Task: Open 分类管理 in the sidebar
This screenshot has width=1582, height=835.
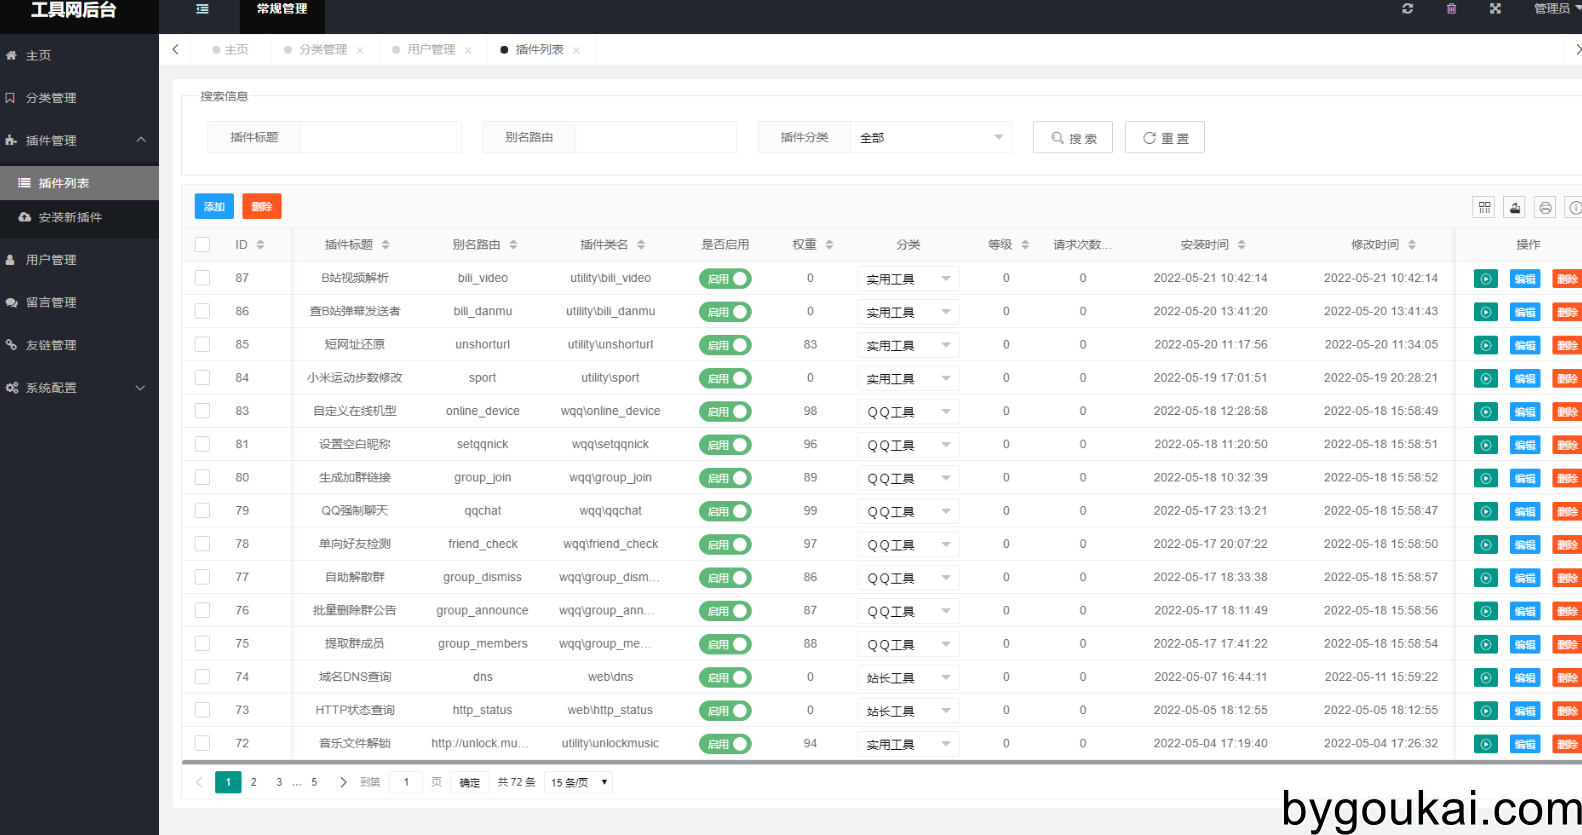Action: 79,98
